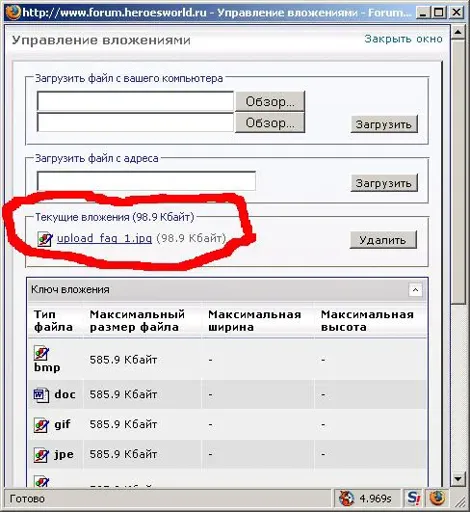Open the upload_faq_1.jpg attachment link
Screen dimensions: 470x512
[x=104, y=239]
